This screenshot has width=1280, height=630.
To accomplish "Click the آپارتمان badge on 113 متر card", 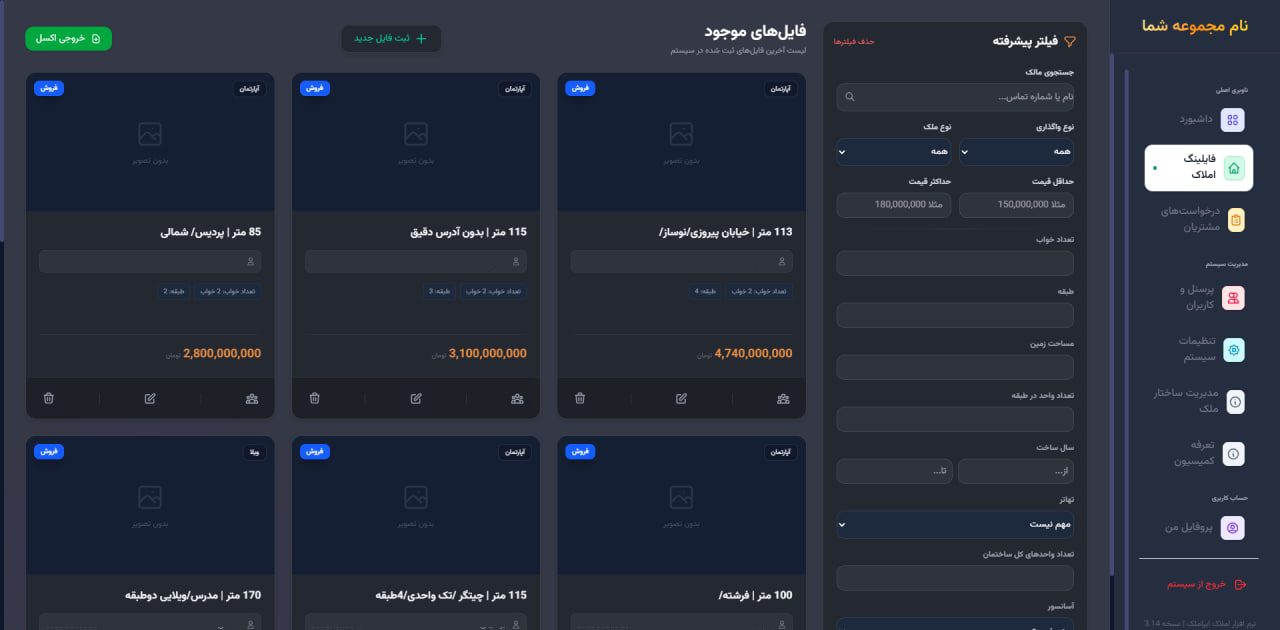I will tap(782, 89).
